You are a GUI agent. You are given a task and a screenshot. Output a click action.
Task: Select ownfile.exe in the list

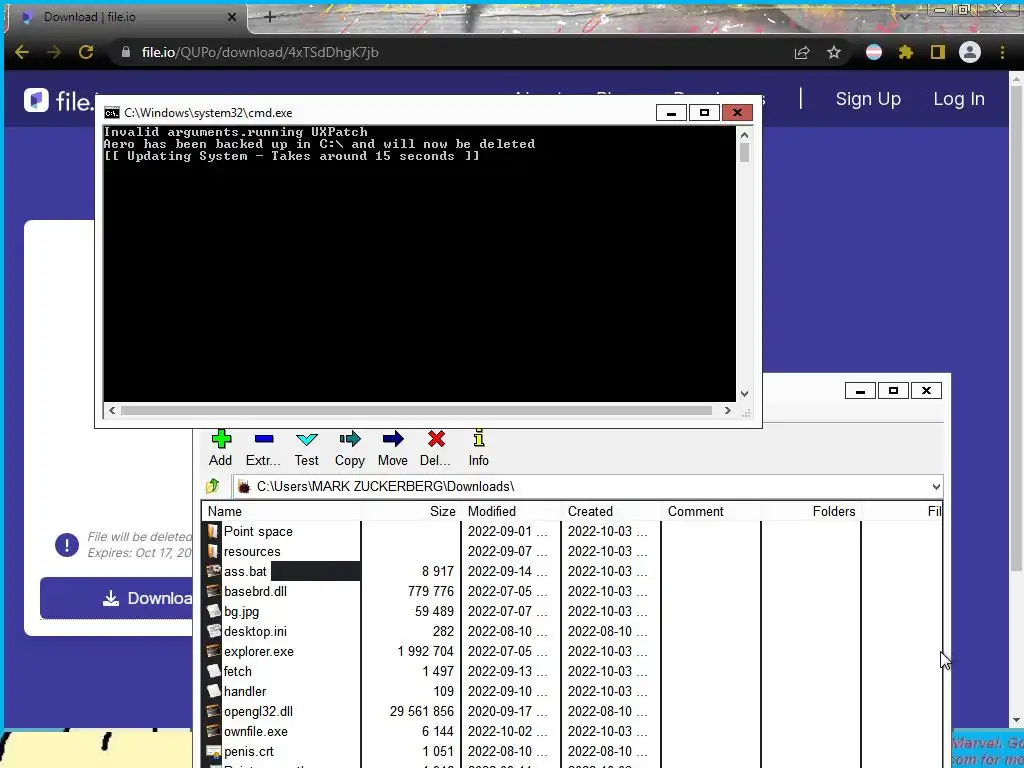255,732
